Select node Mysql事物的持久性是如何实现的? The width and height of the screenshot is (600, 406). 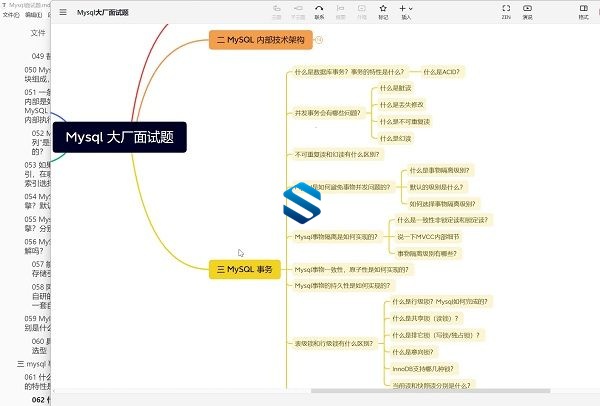(342, 285)
